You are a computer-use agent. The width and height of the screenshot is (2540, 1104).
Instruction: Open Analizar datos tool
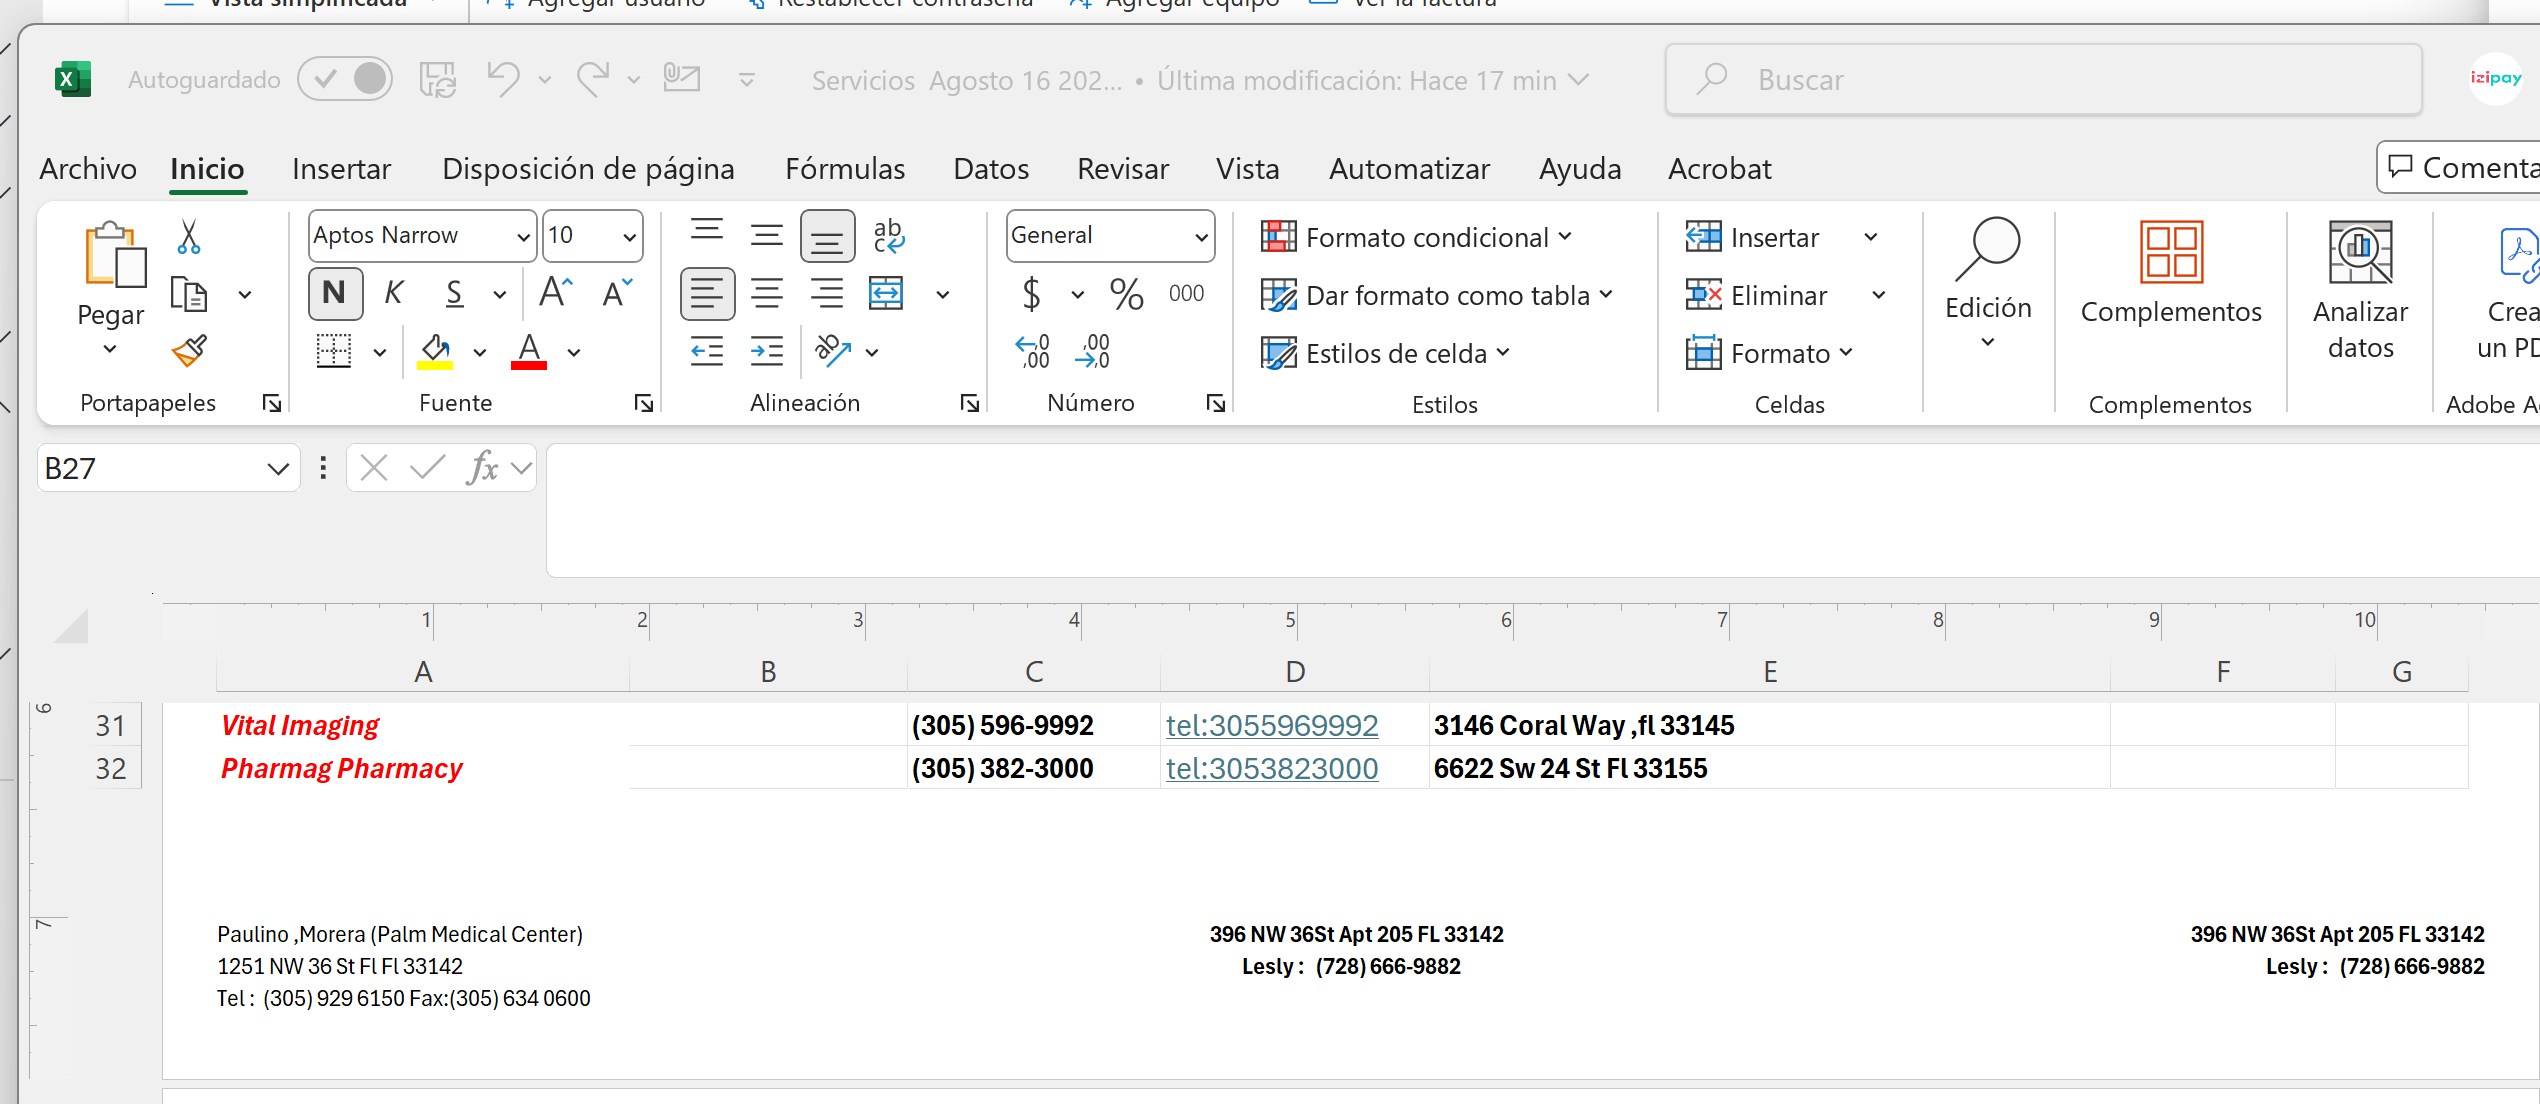point(2360,290)
